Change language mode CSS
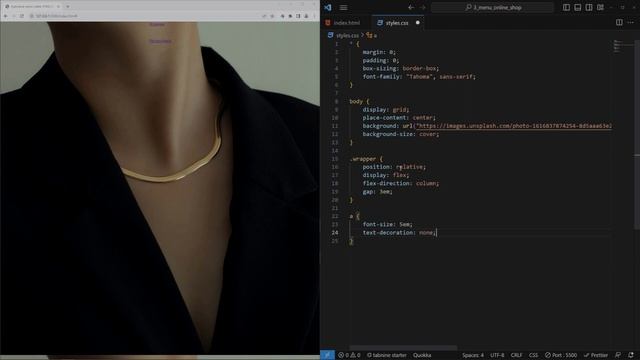Screen dimensions: 640x360 (x=533, y=355)
